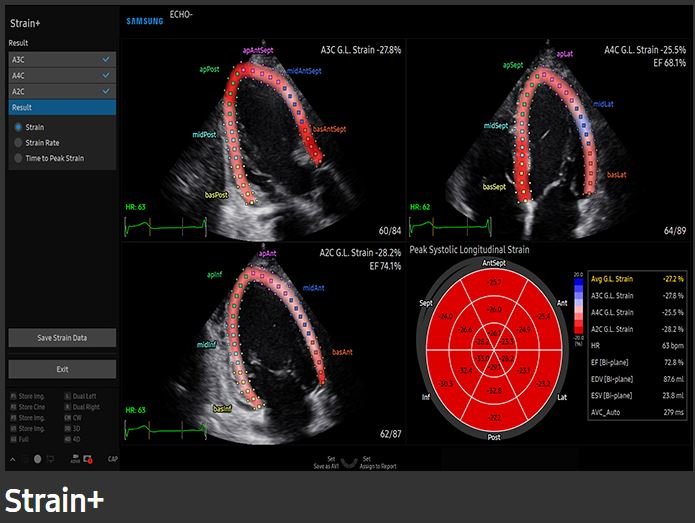695x523 pixels.
Task: Click Save Strain Data button
Action: pos(62,338)
